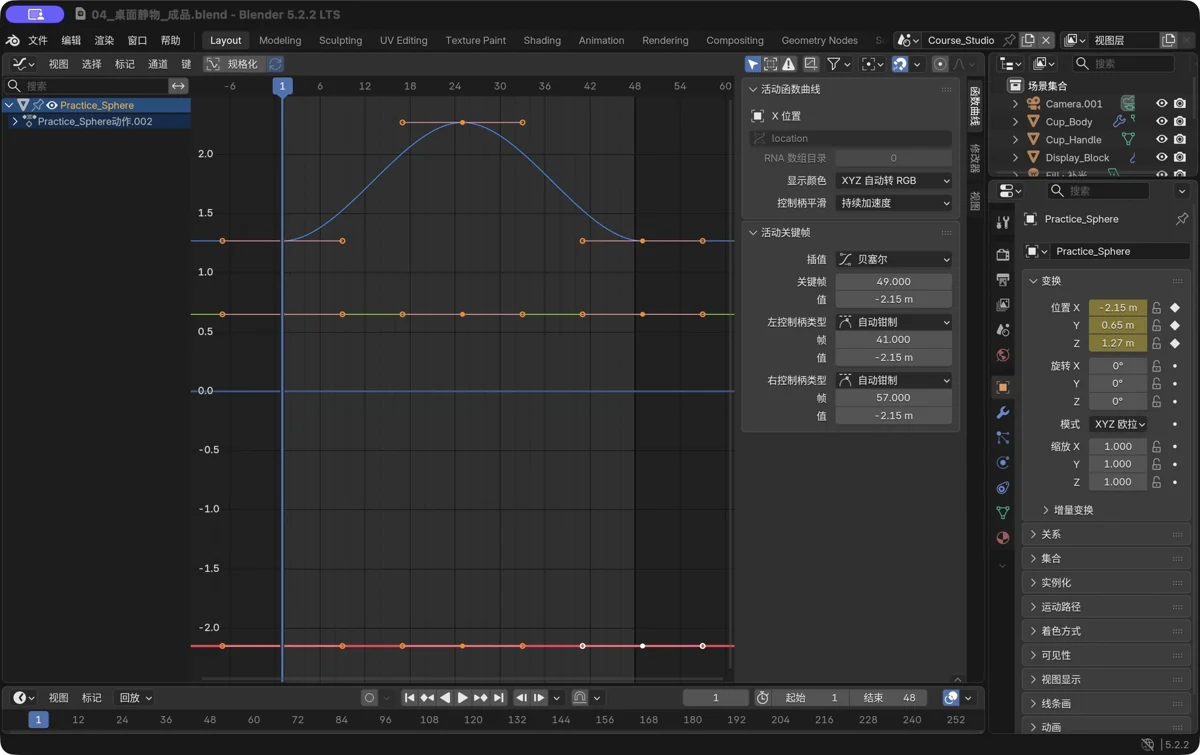Toggle Cup_Body viewport visibility eye
The width and height of the screenshot is (1200, 755).
pyautogui.click(x=1161, y=122)
